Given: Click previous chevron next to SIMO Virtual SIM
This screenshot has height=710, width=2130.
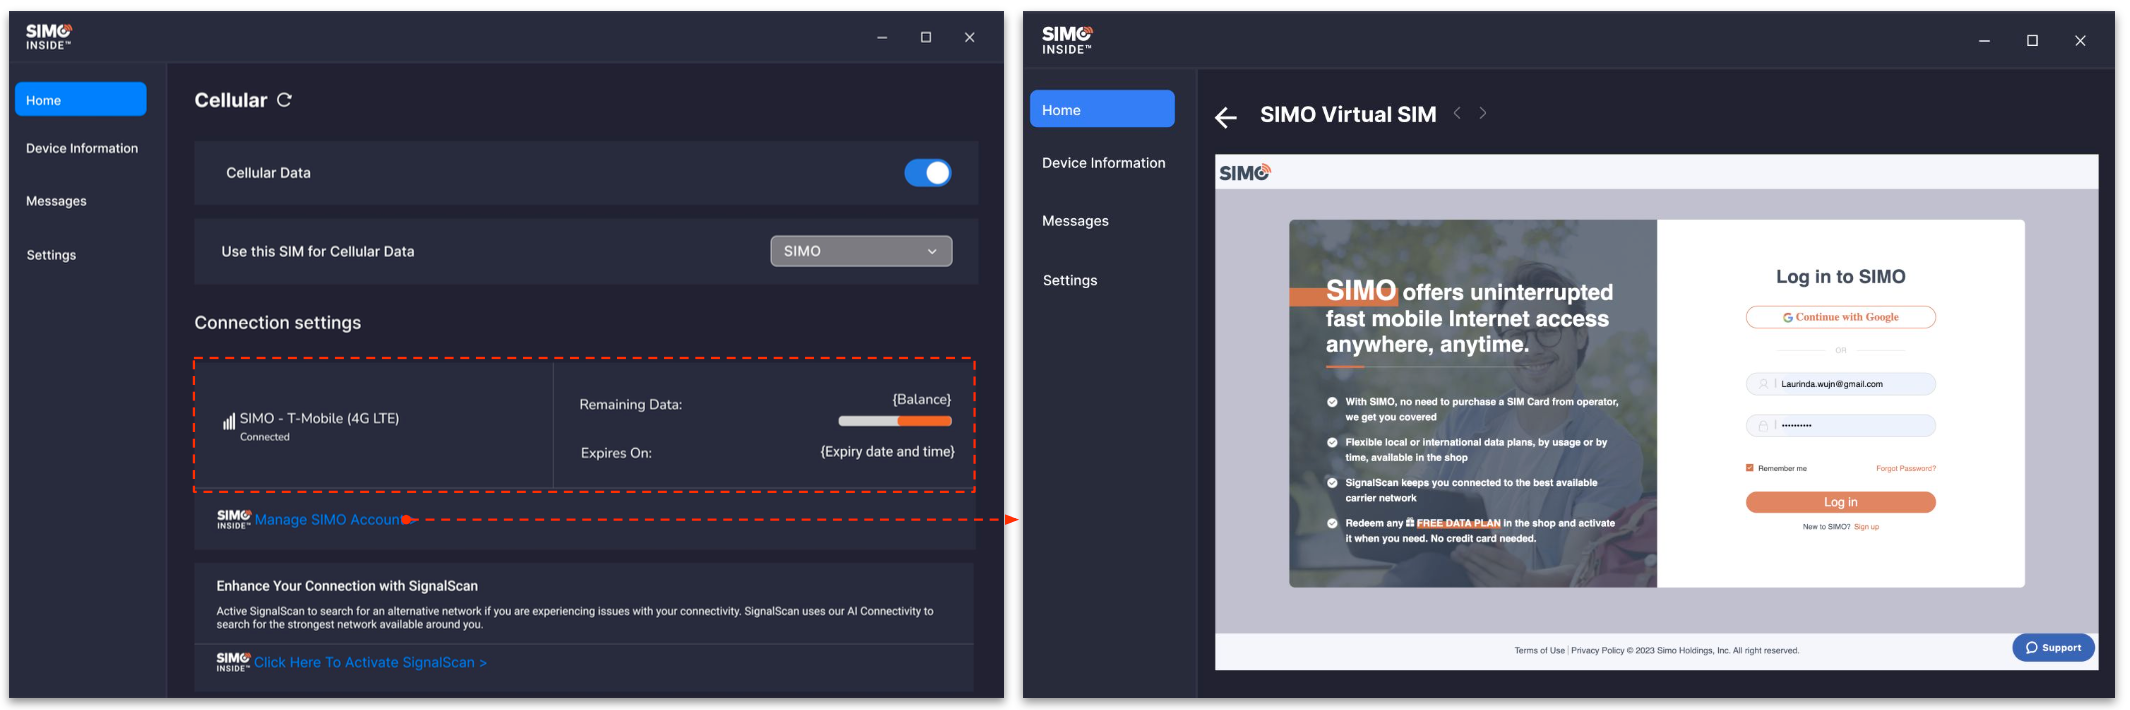Looking at the screenshot, I should click(x=1457, y=113).
